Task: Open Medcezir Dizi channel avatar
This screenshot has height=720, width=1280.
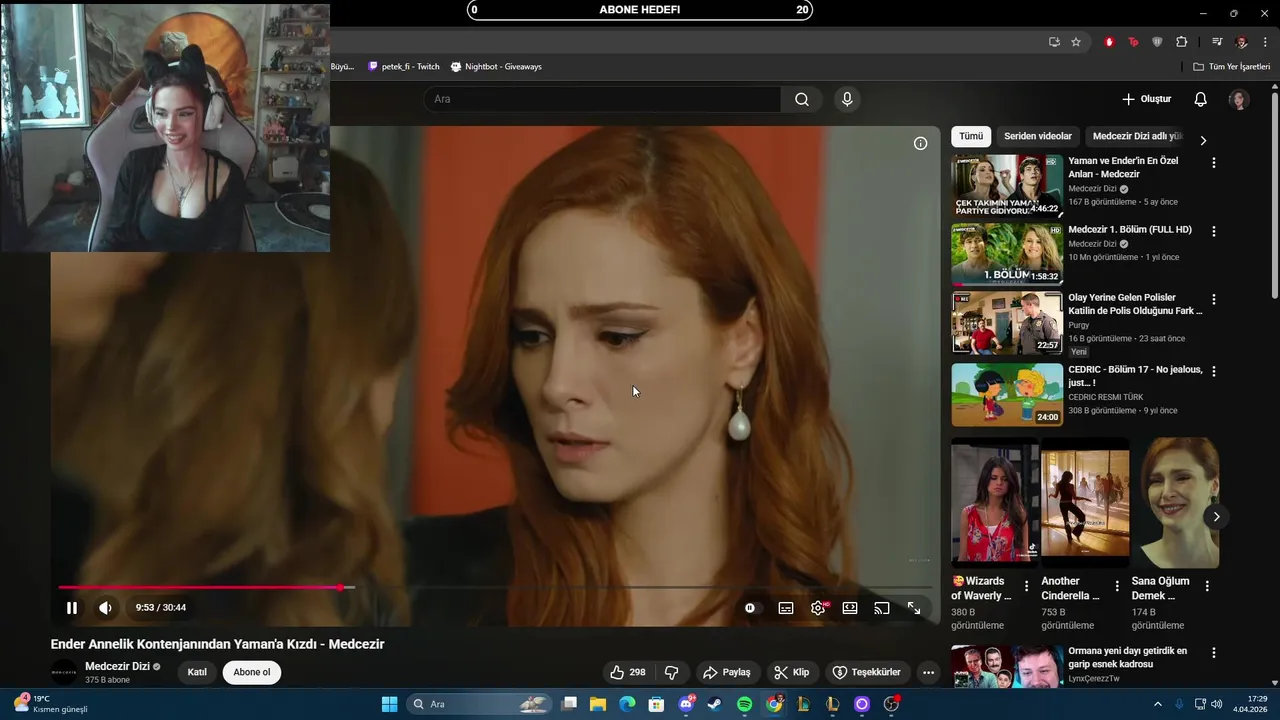Action: click(x=64, y=672)
